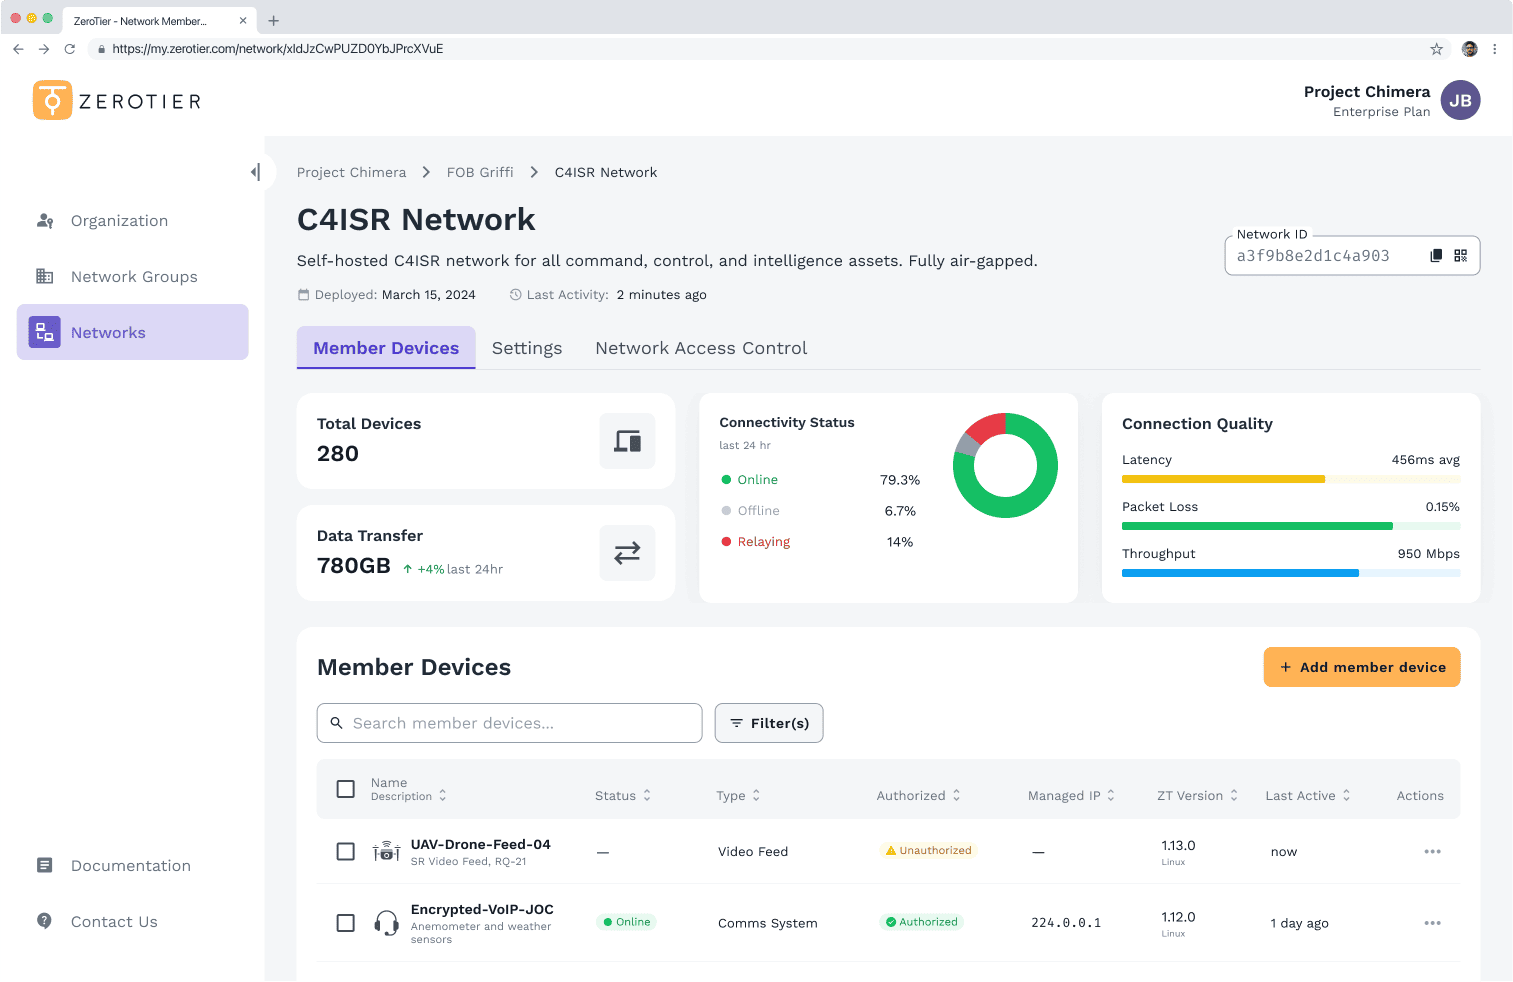
Task: Click the ZeroTier logo
Action: click(x=117, y=100)
